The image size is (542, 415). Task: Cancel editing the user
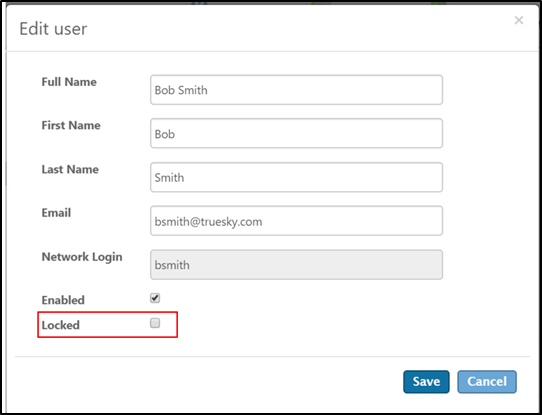point(487,381)
